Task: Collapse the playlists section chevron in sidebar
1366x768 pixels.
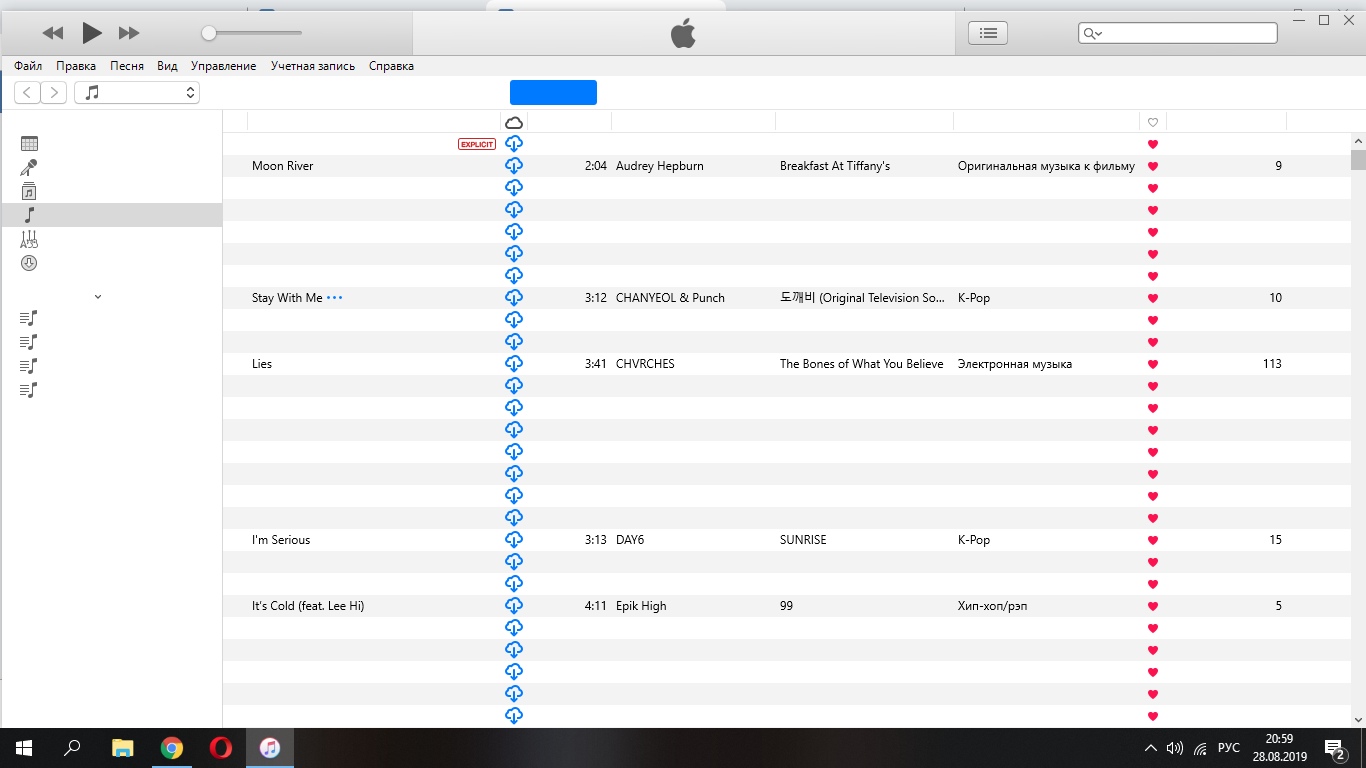Action: point(98,297)
